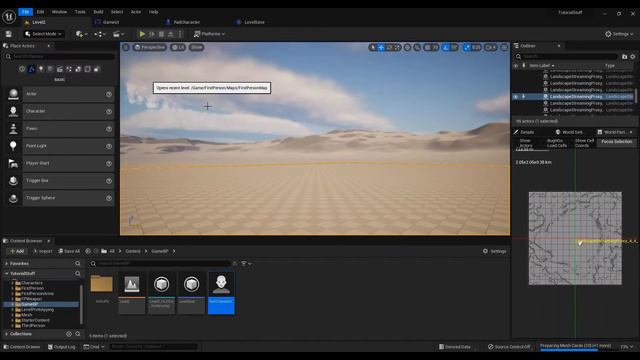Open the Cinematics clapperboard dropdown
Image resolution: width=640 pixels, height=360 pixels.
point(118,34)
